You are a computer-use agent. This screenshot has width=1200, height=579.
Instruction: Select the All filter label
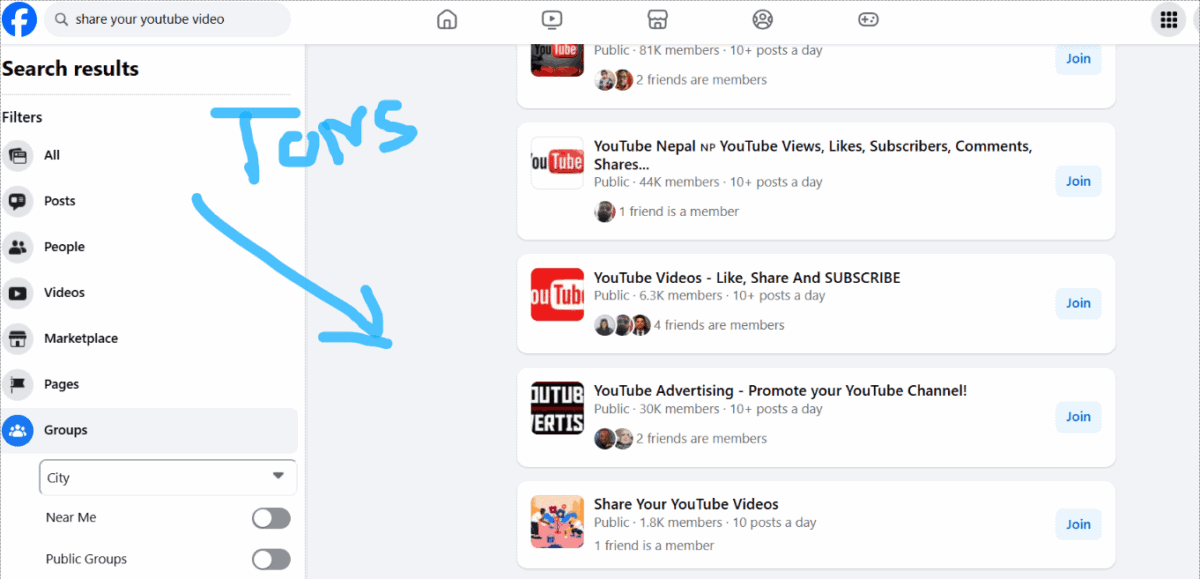point(52,155)
